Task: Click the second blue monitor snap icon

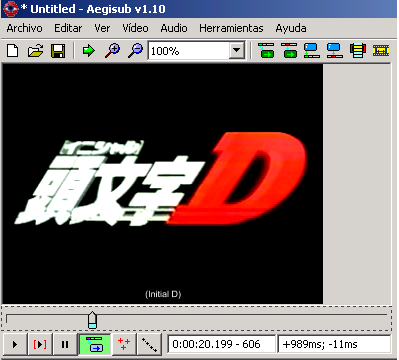Action: click(x=335, y=51)
